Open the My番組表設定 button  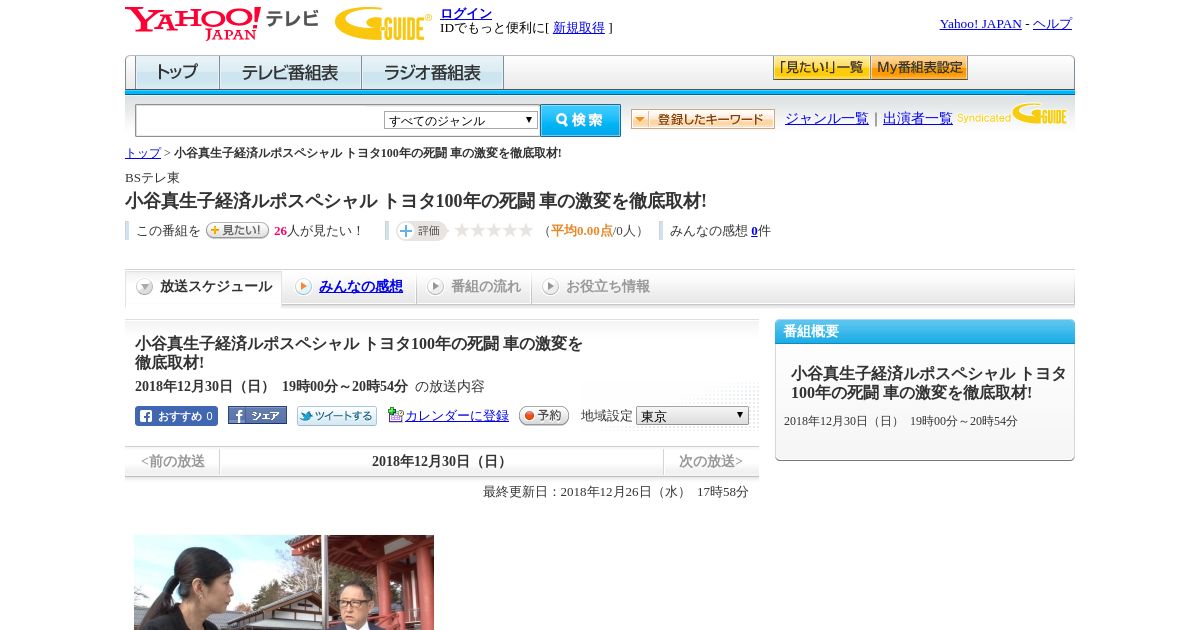(919, 68)
